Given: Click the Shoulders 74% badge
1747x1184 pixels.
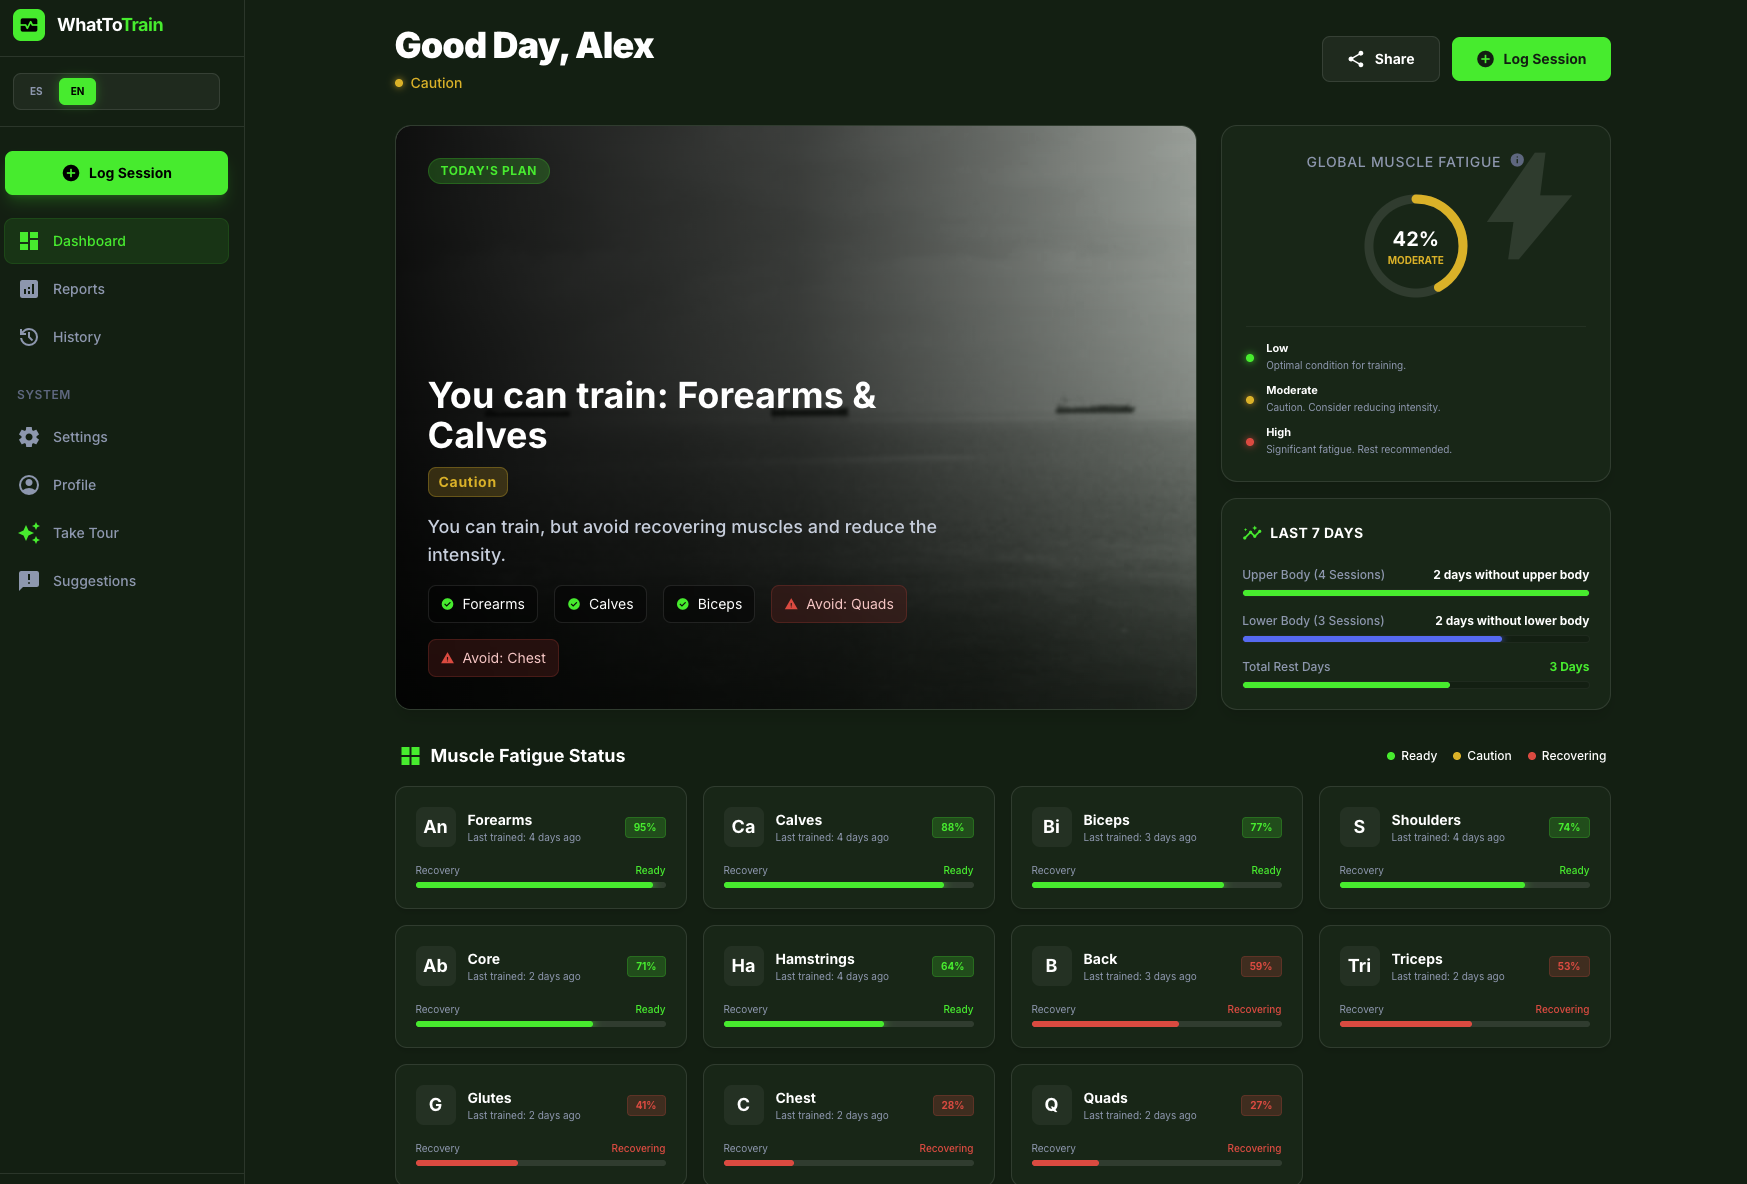Looking at the screenshot, I should [x=1569, y=827].
